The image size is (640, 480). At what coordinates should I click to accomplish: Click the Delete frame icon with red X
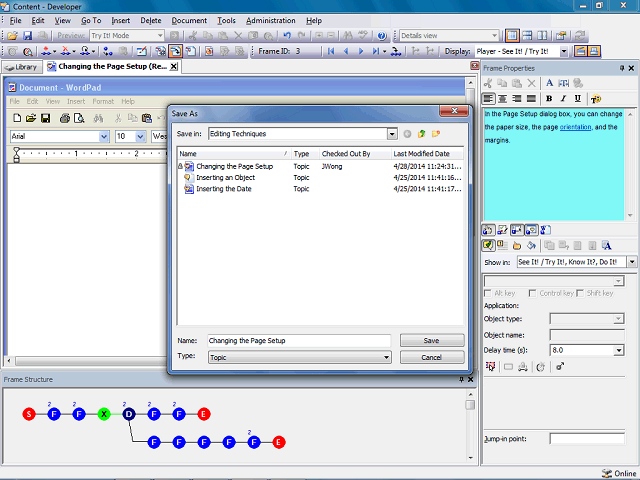coord(65,51)
